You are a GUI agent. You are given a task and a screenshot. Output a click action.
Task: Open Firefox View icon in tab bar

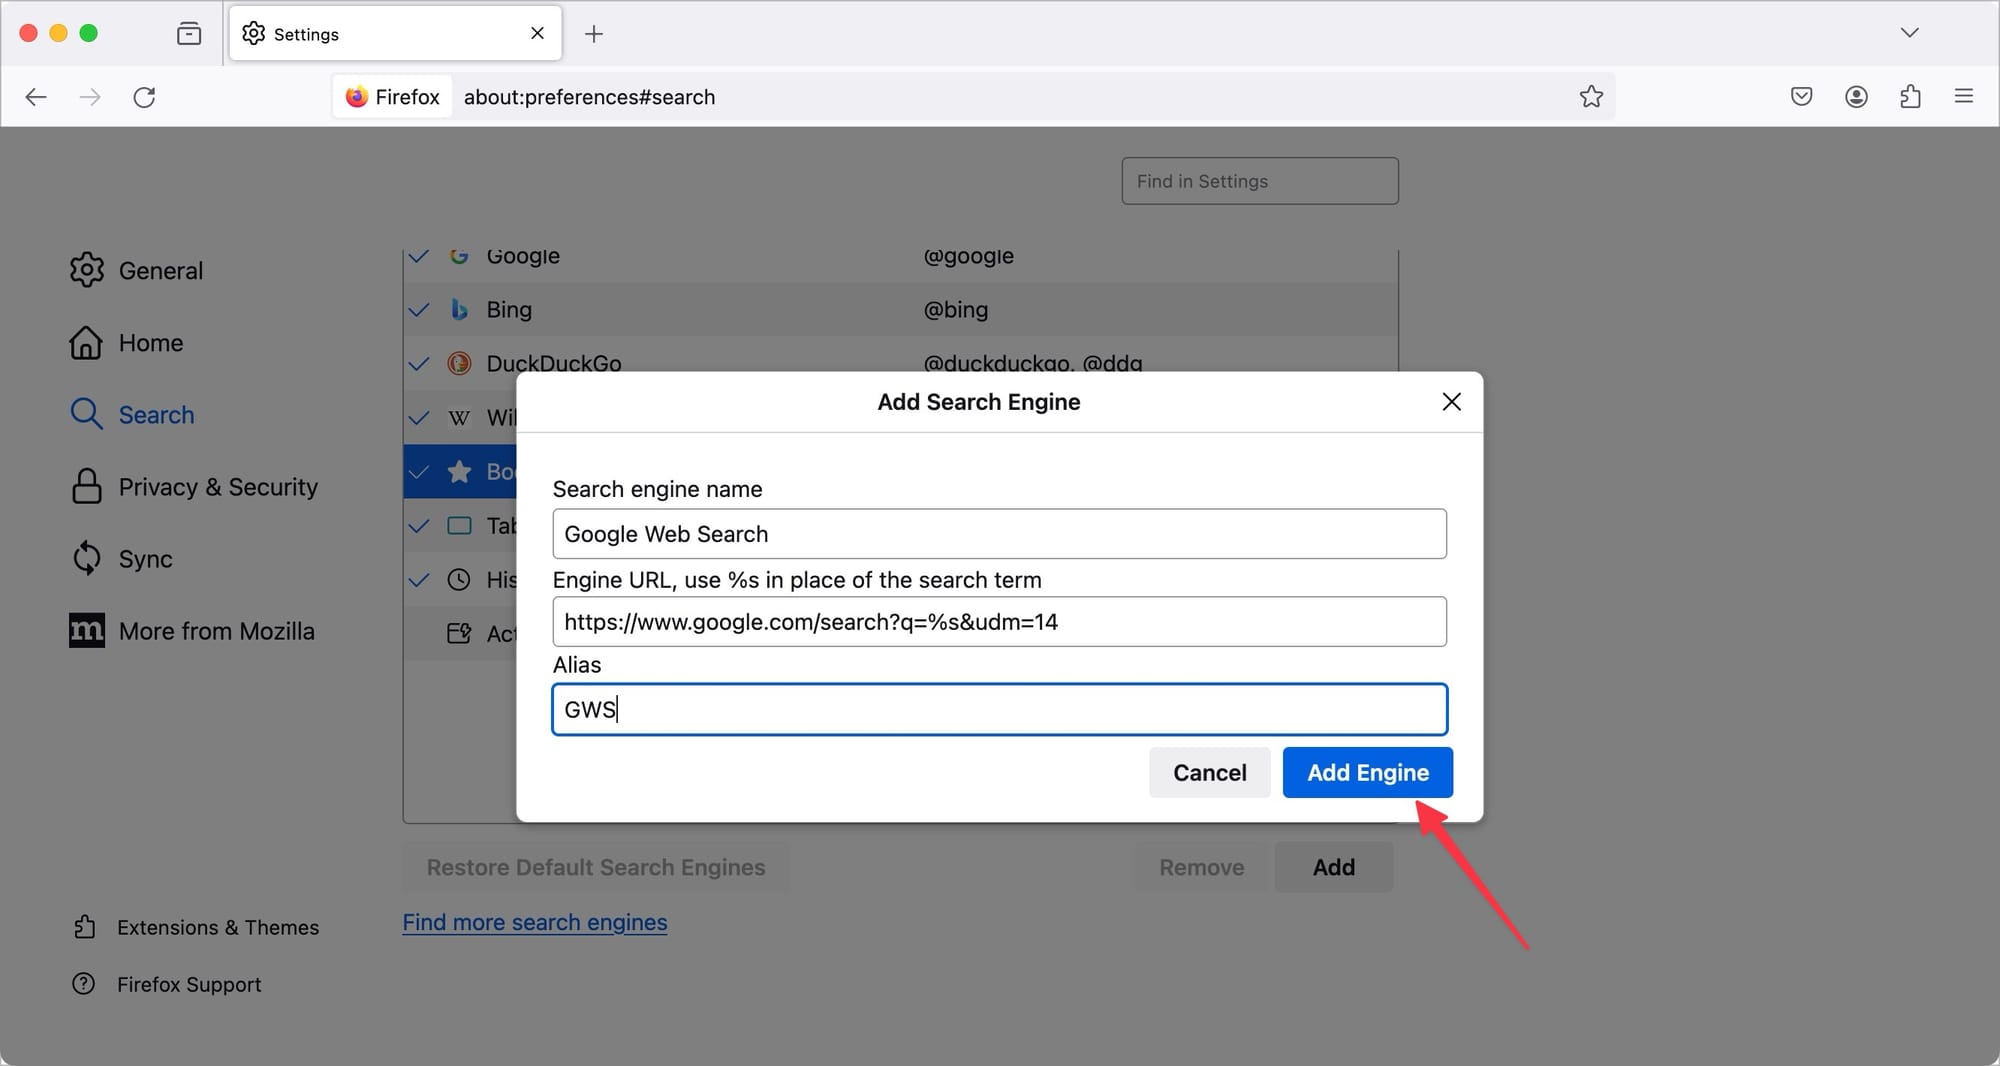point(189,34)
